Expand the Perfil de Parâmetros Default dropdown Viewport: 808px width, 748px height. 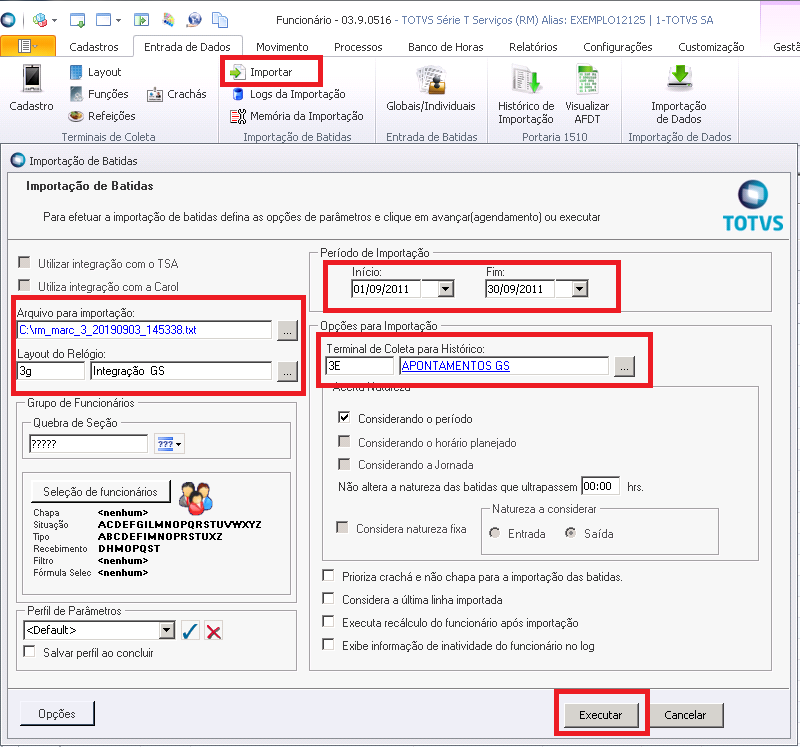(166, 631)
